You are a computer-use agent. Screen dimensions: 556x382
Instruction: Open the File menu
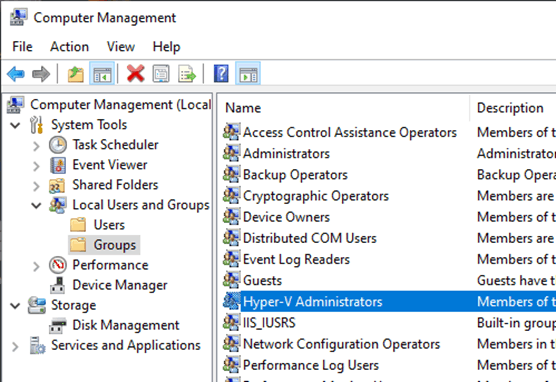coord(22,46)
